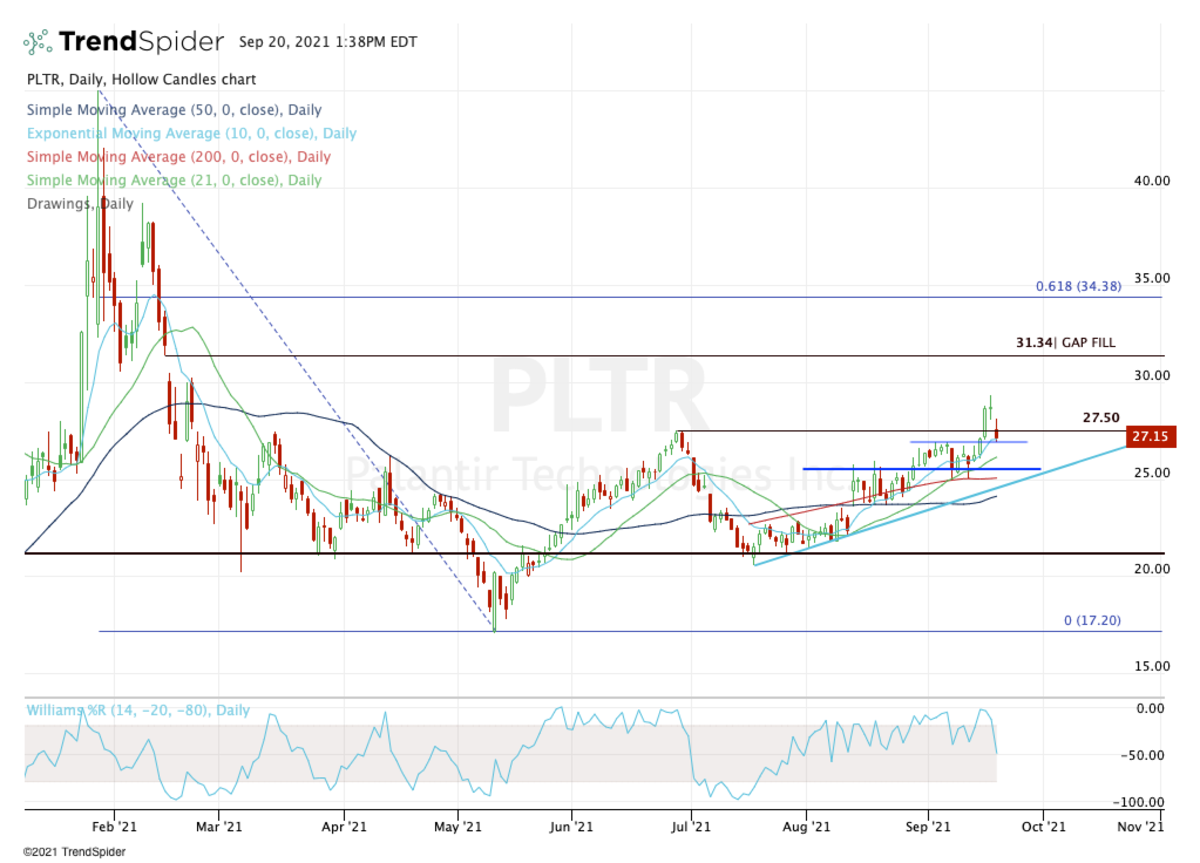Click the Oct '21 date axis label
Screen dimensions: 1200x863
tap(1043, 827)
